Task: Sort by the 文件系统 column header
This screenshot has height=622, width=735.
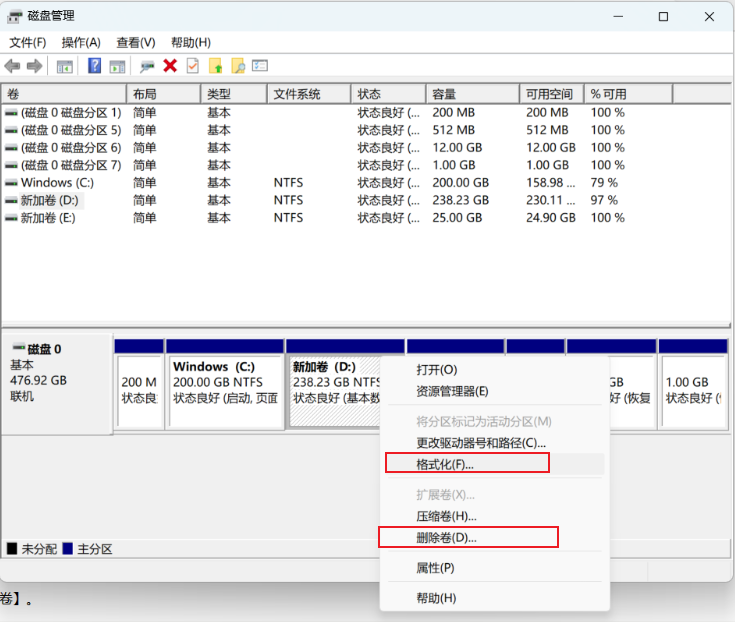Action: pos(309,94)
